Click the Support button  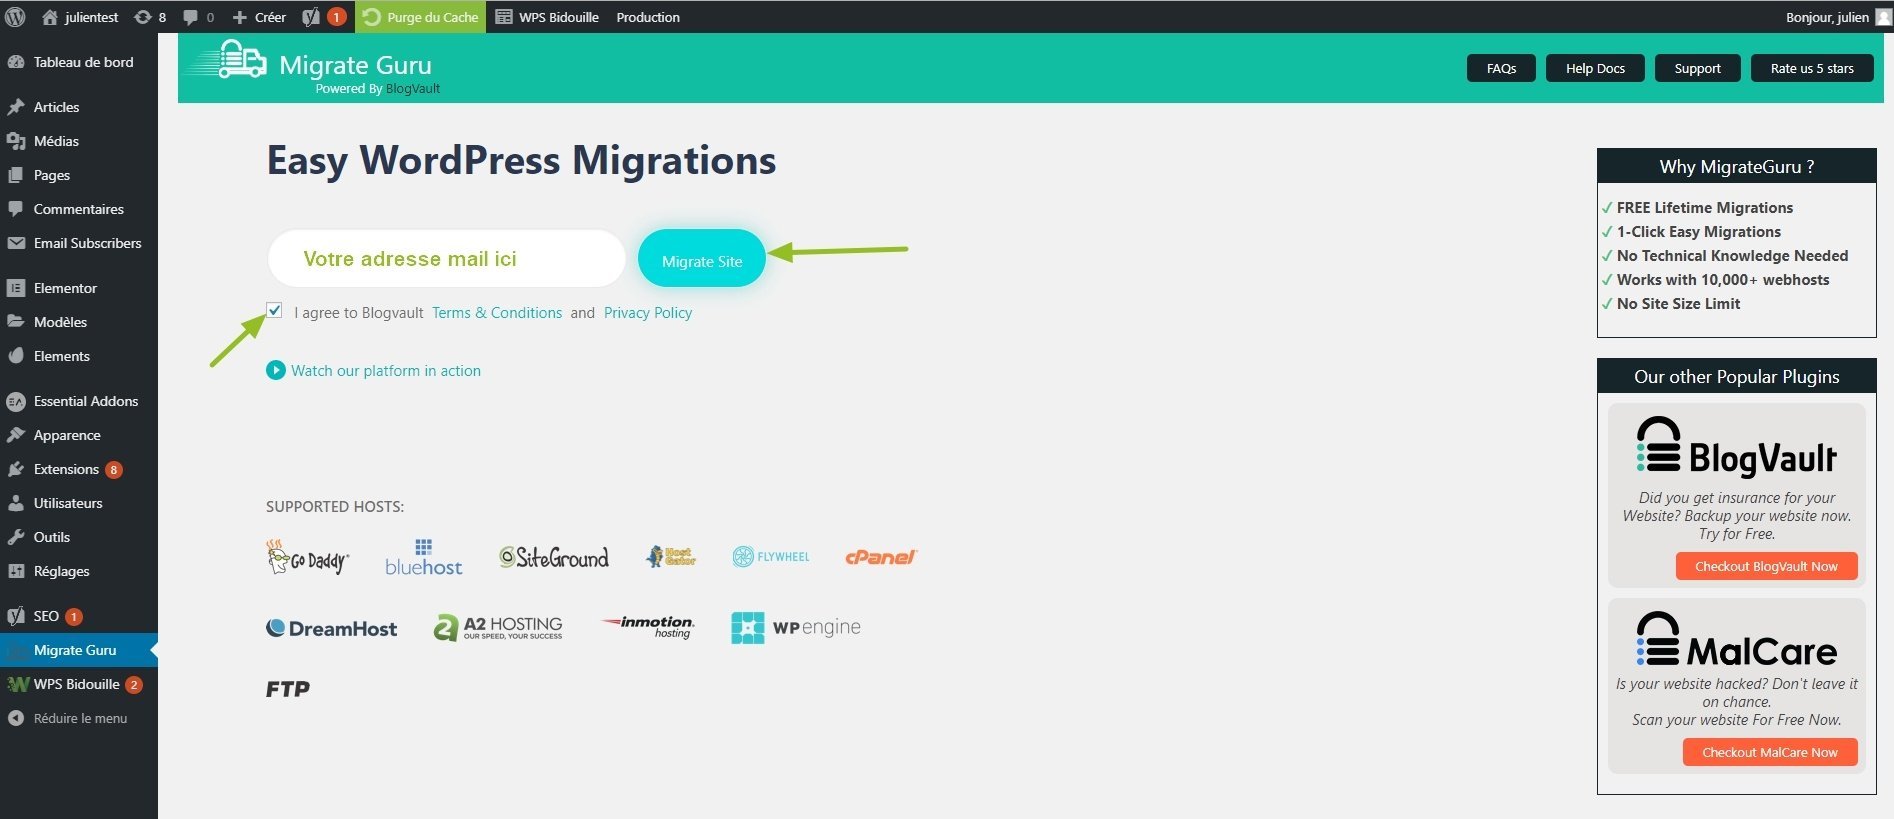(x=1697, y=68)
